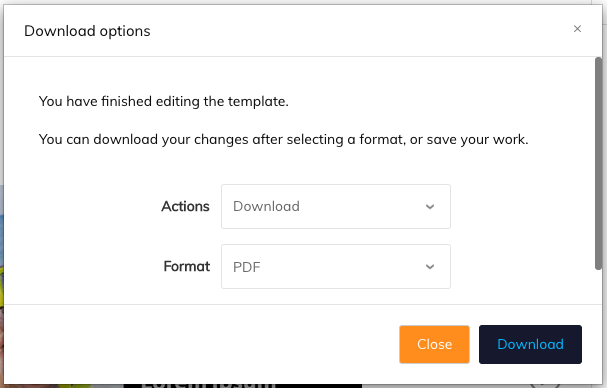Click the chevron arrow in the Actions field
The width and height of the screenshot is (607, 388).
point(430,207)
